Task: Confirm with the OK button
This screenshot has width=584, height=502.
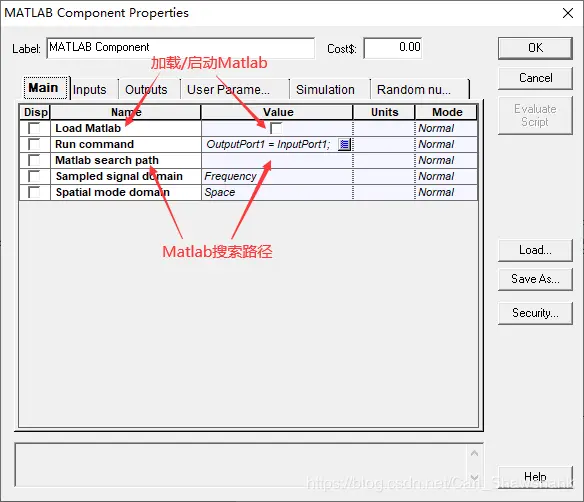Action: [535, 48]
